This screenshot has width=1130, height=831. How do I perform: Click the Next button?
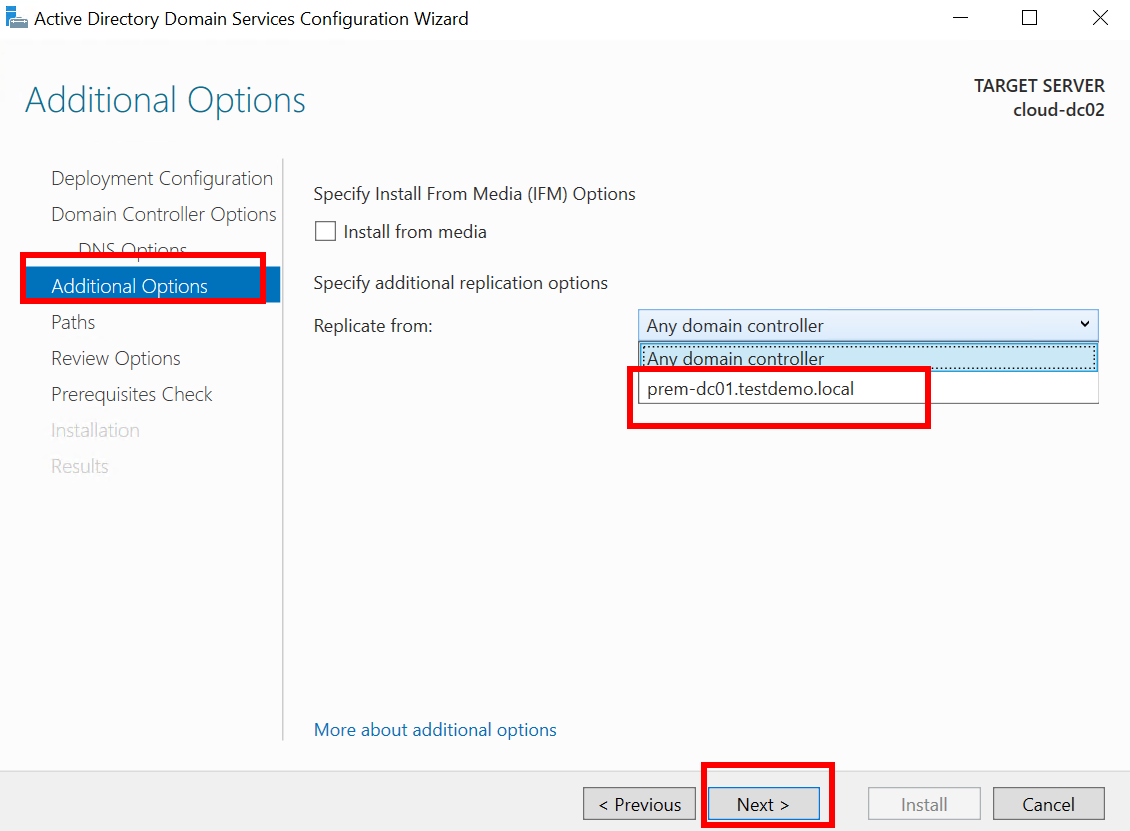(x=763, y=804)
